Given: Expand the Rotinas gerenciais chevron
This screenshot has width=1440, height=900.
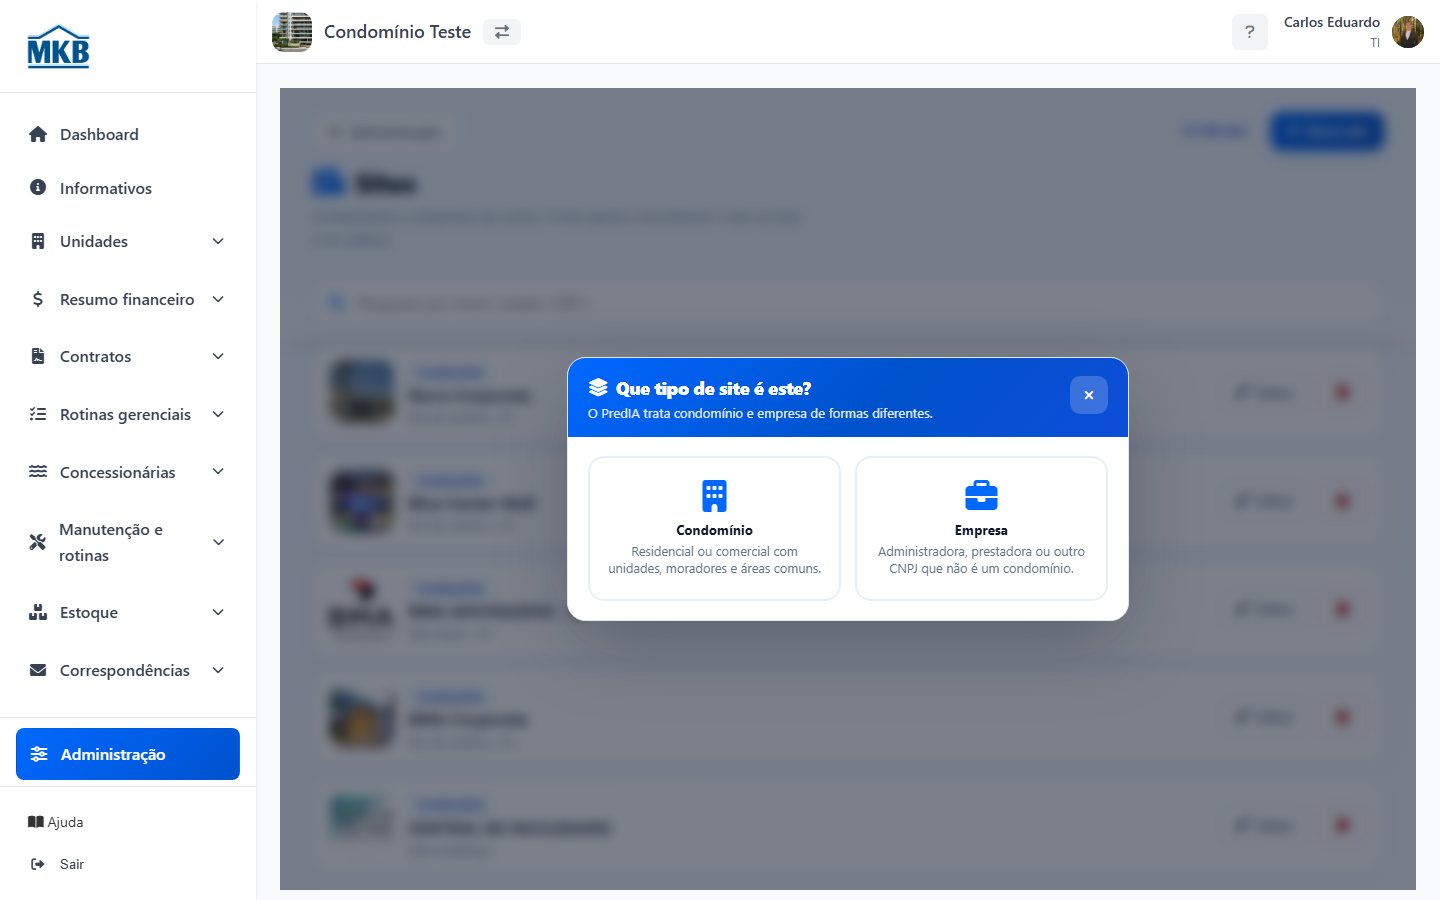Looking at the screenshot, I should click(218, 414).
